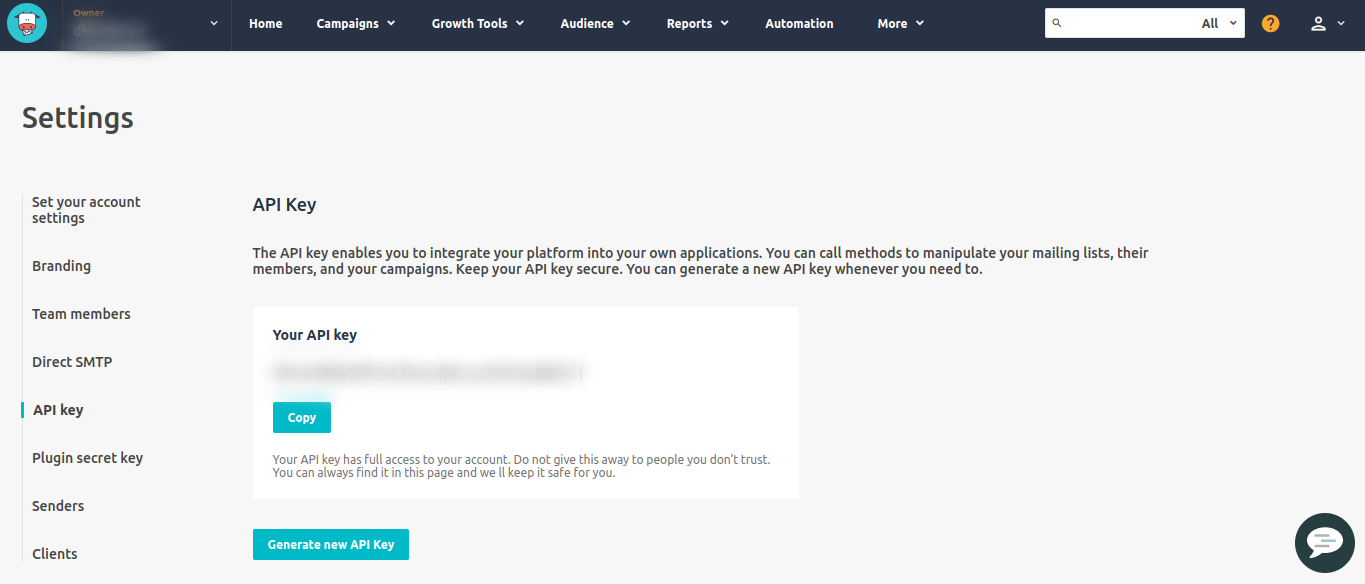Open Team members settings
Screen dimensions: 1365x584
(x=81, y=314)
